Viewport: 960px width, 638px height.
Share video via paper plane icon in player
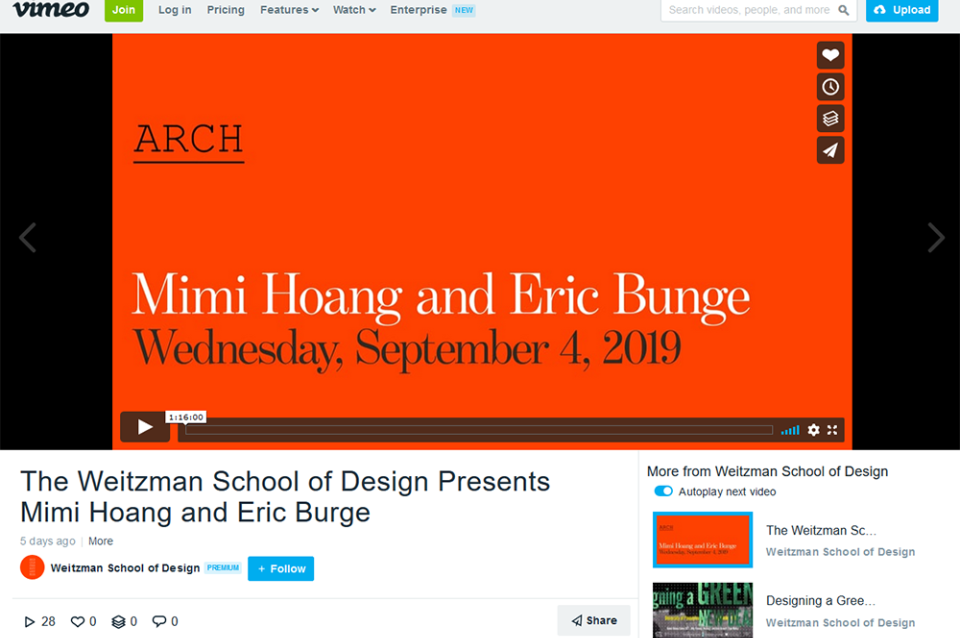tap(830, 150)
